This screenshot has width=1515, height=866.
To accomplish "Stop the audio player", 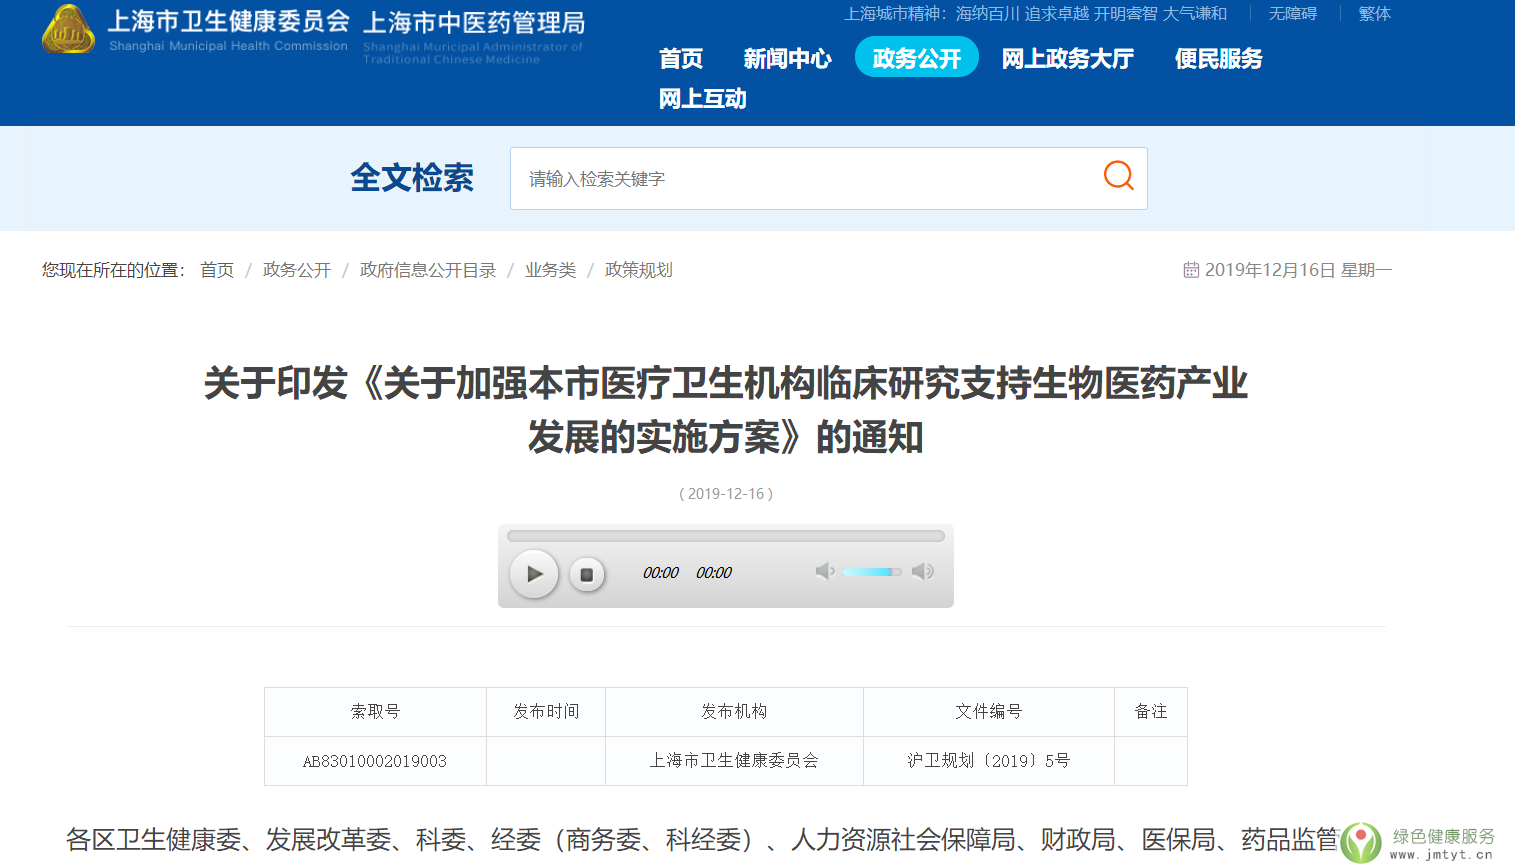I will click(x=587, y=575).
